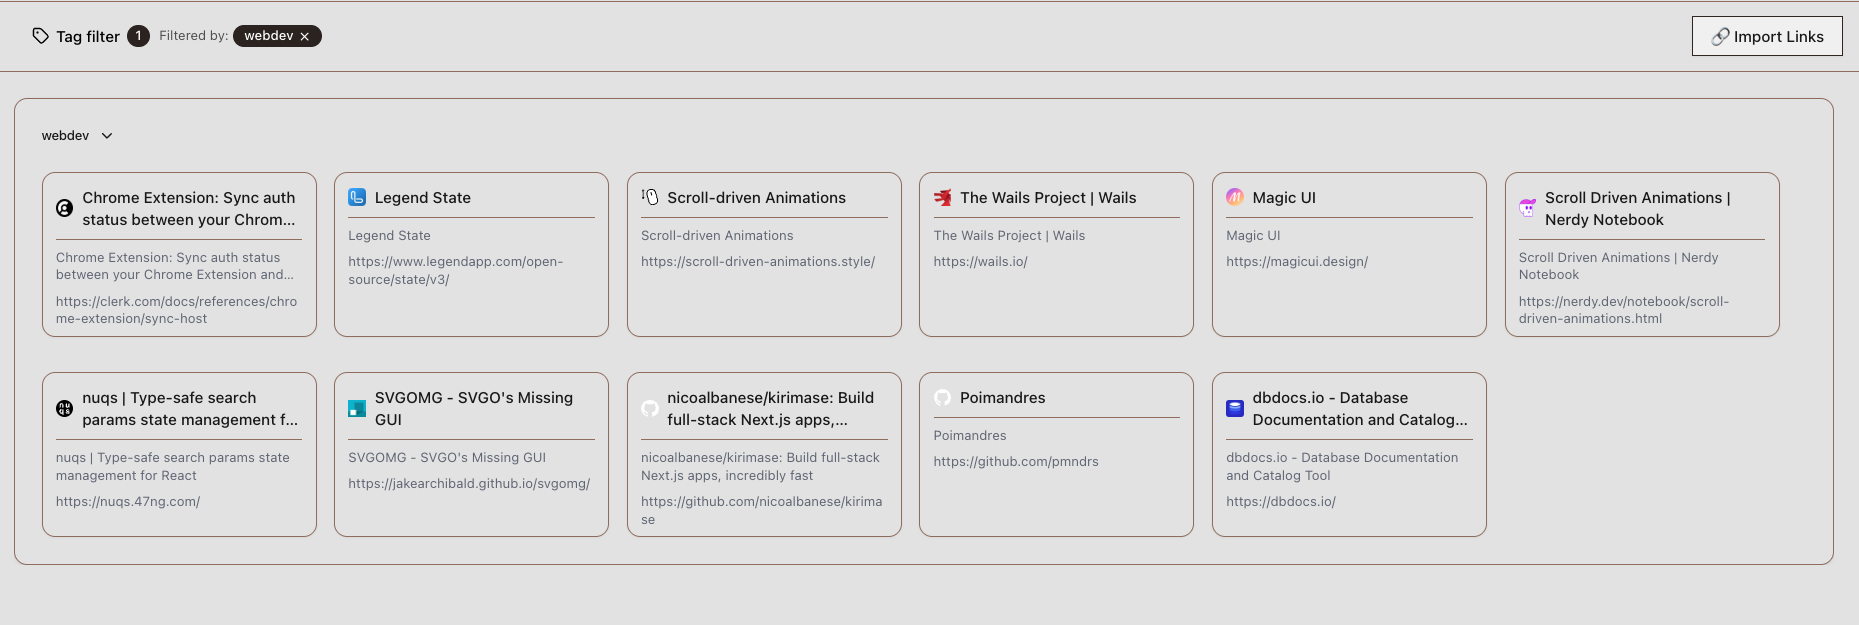Click the clerk.com sync-host URL
This screenshot has height=625, width=1859.
click(x=176, y=310)
